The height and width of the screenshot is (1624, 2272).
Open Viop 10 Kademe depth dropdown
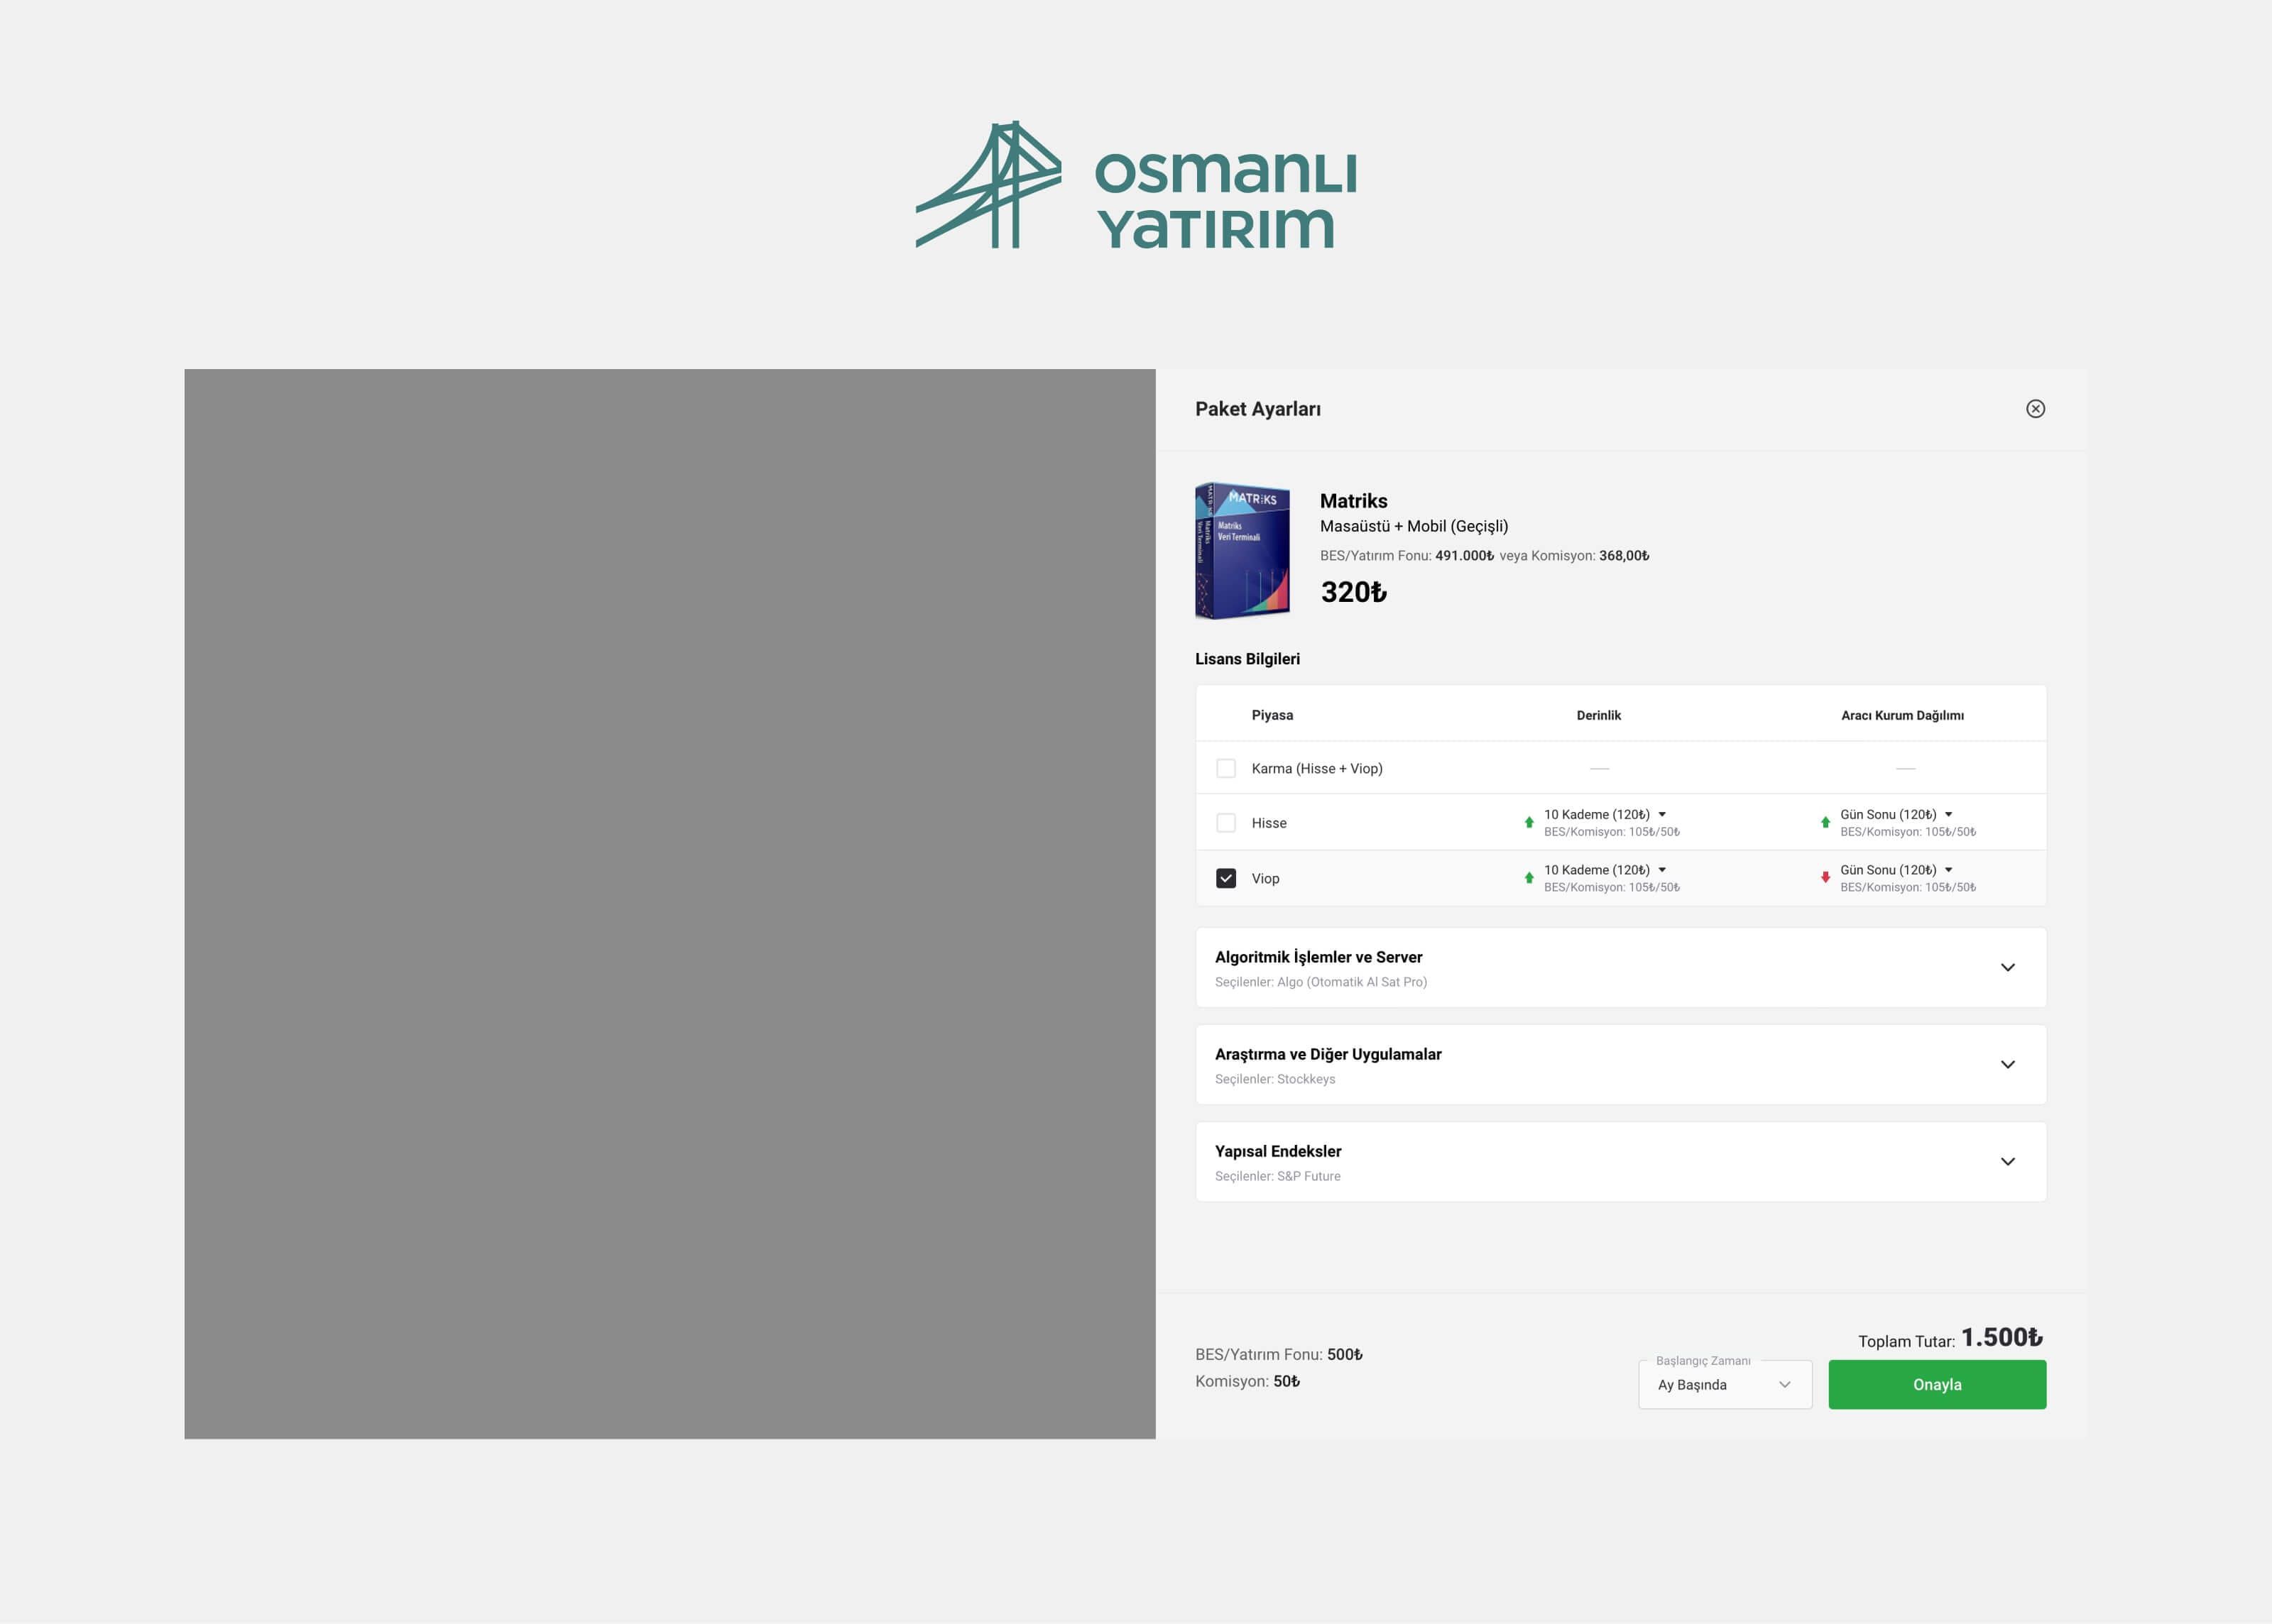1605,870
